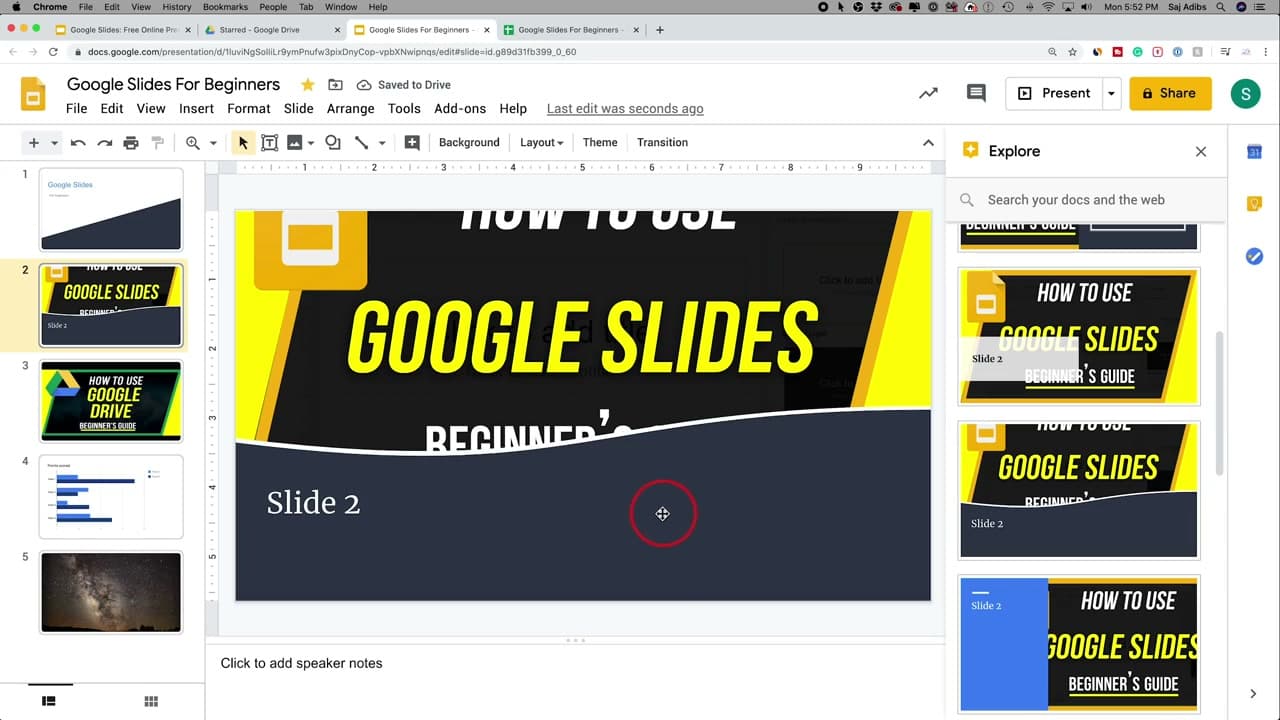Viewport: 1280px width, 720px height.
Task: Open the Format menu
Action: pos(249,109)
